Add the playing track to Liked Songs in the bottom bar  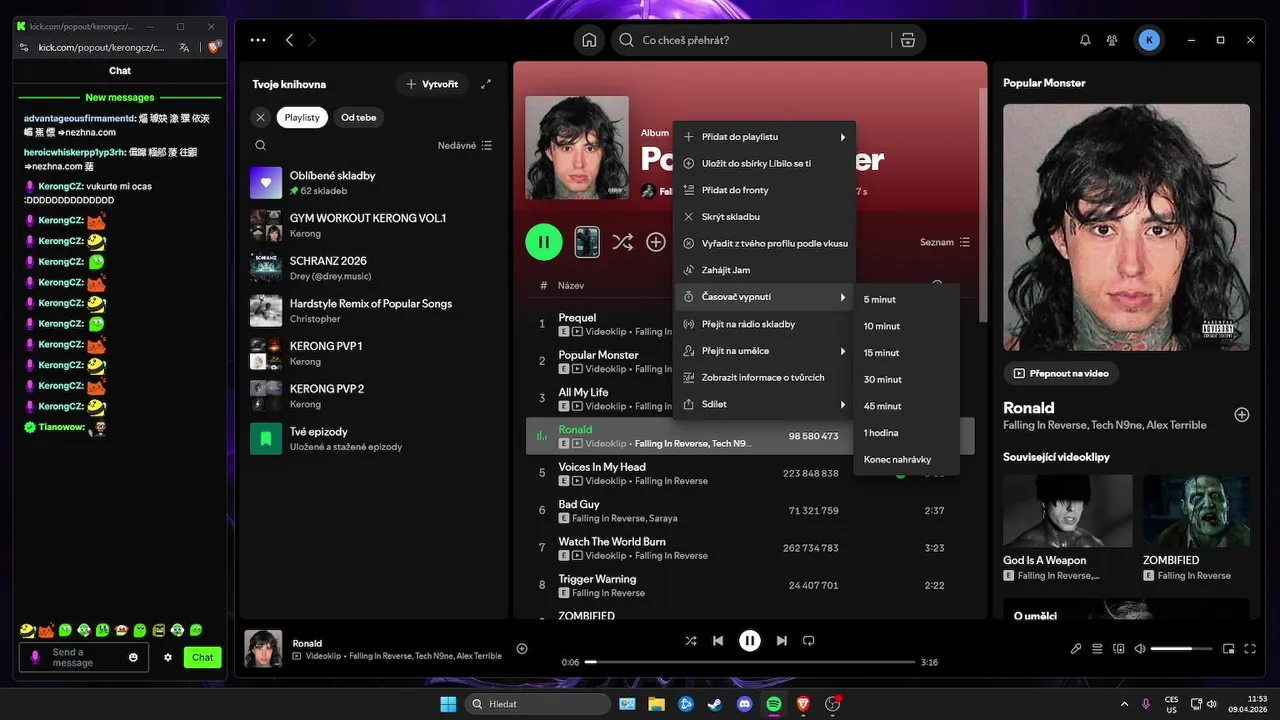coord(522,649)
